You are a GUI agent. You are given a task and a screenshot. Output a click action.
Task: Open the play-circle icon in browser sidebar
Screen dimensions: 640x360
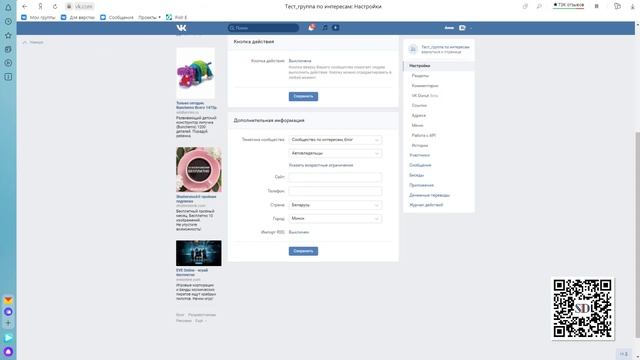click(x=8, y=63)
